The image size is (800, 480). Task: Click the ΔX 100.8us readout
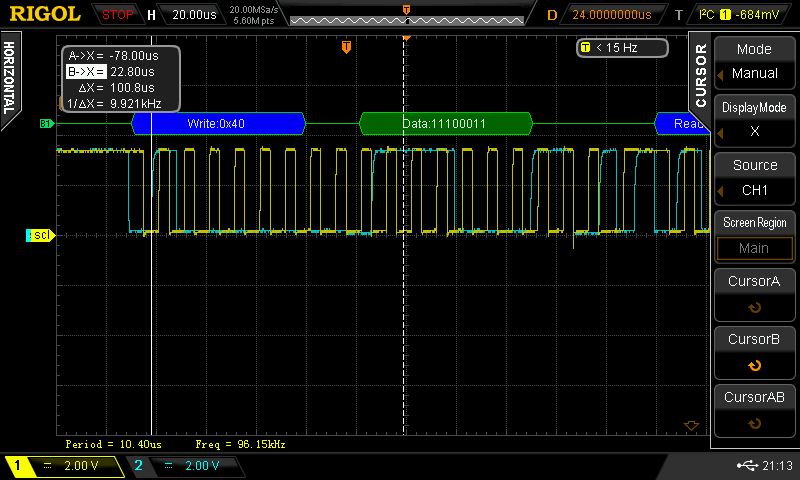click(x=116, y=88)
